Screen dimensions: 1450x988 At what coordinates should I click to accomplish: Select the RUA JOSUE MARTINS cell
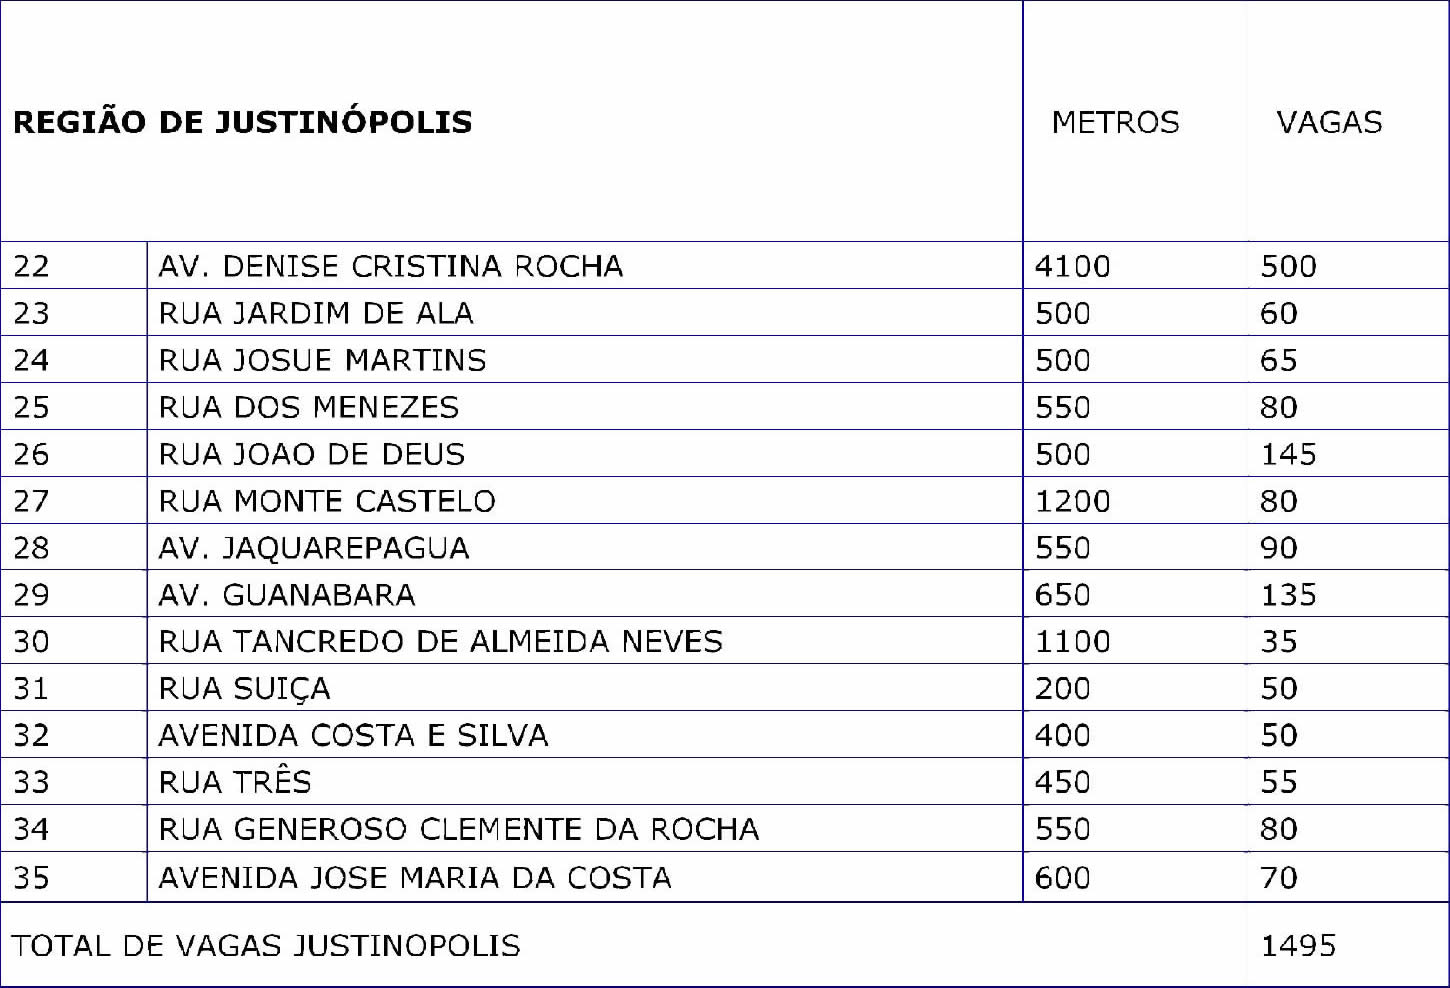[x=322, y=360]
